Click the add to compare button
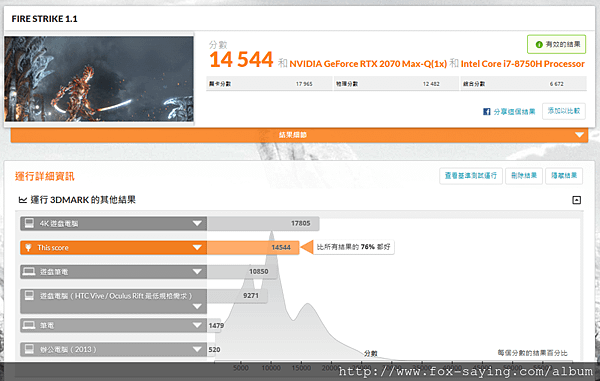 click(564, 111)
